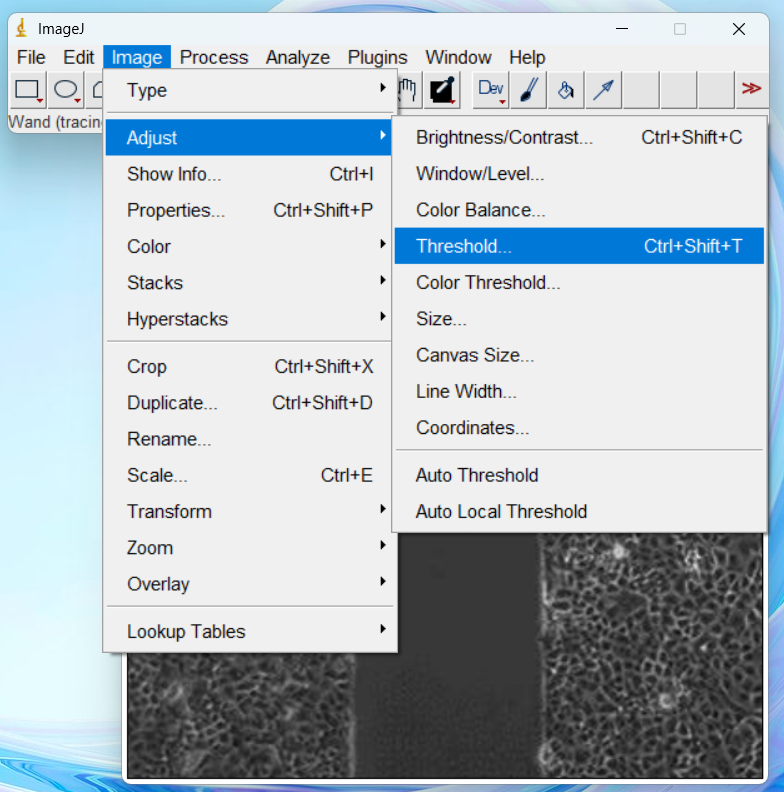The height and width of the screenshot is (792, 784).
Task: Open the Plugins menu
Action: tap(377, 57)
